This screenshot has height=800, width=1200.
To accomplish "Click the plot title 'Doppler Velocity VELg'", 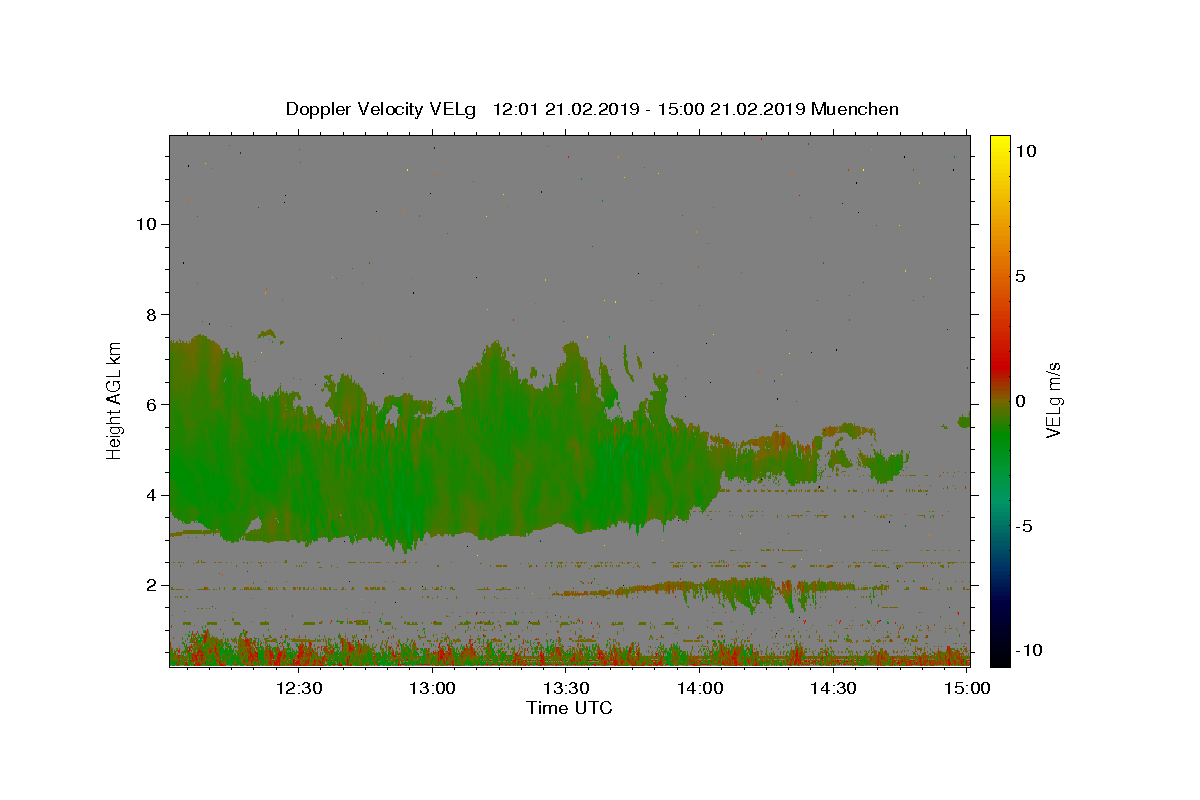I will click(381, 109).
